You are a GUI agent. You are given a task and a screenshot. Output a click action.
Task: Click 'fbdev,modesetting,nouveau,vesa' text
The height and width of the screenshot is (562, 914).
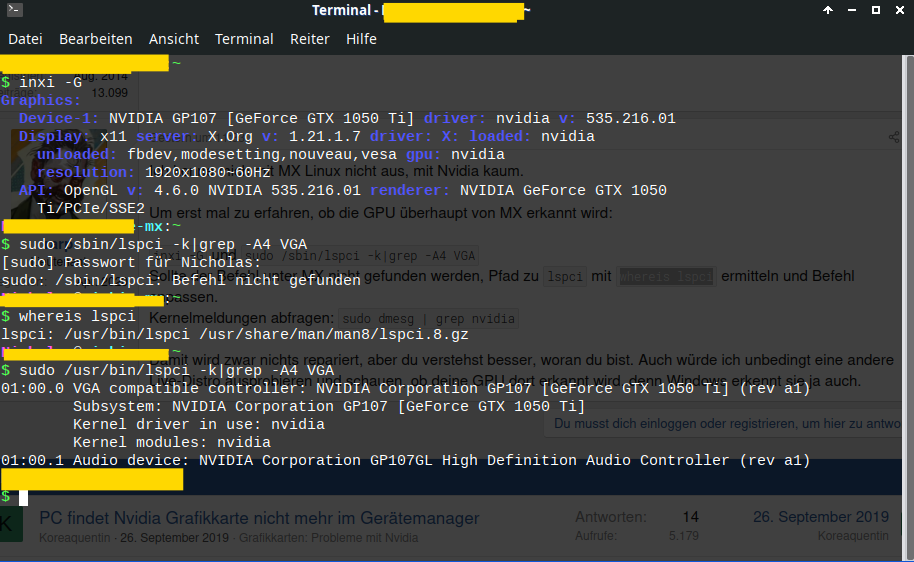click(x=262, y=154)
